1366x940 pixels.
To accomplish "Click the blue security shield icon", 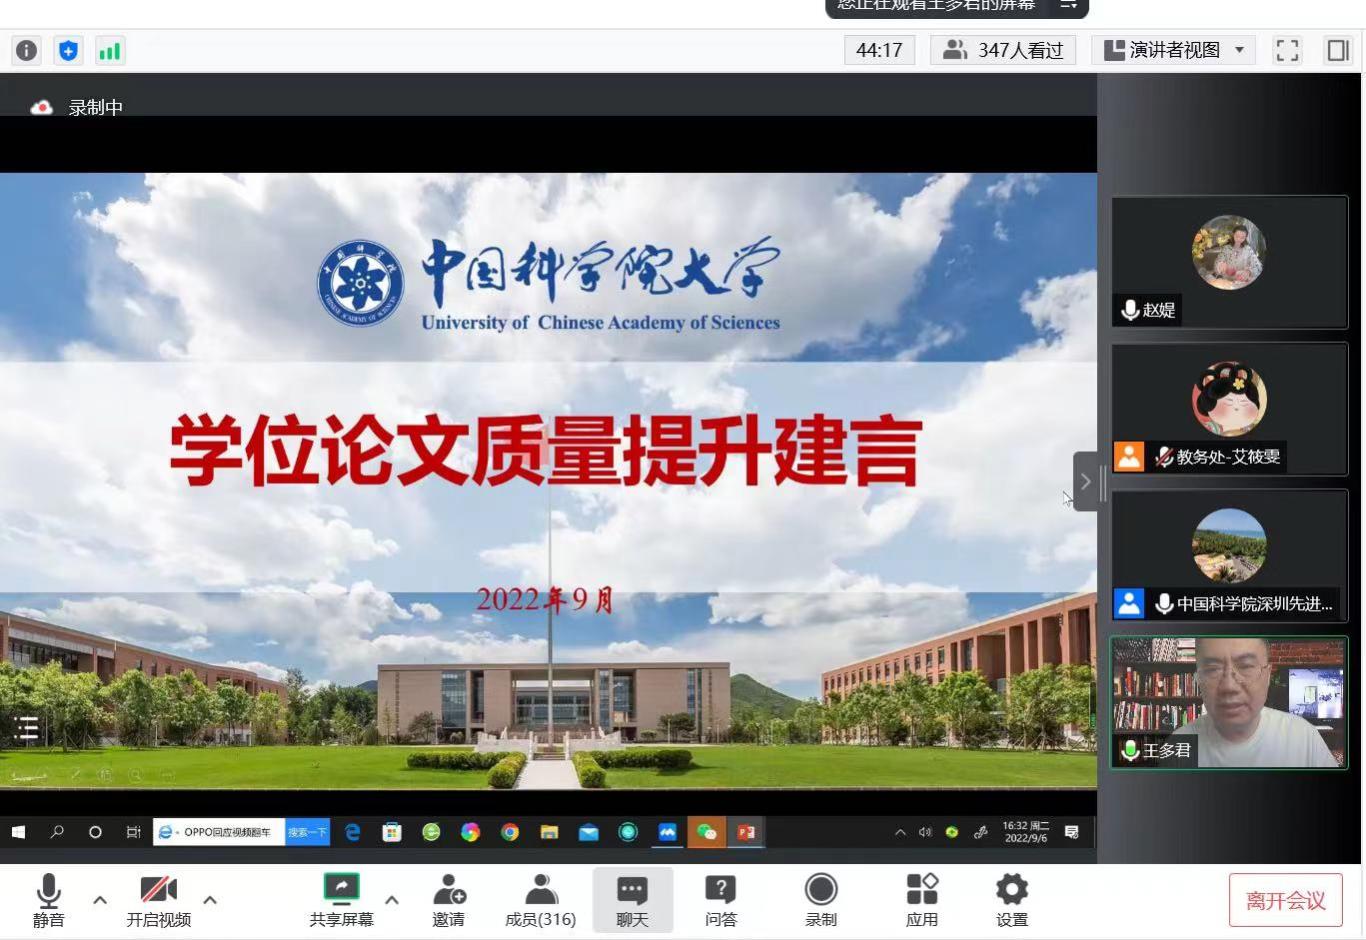I will (x=68, y=50).
